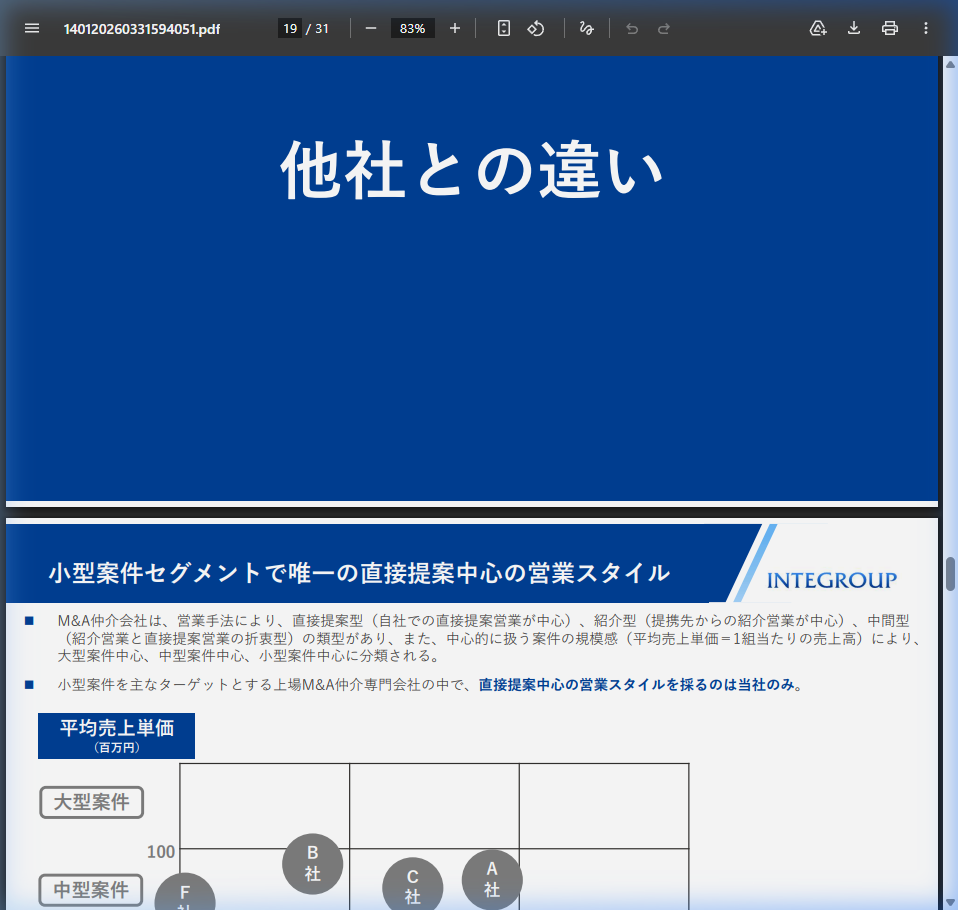Click the B社 circle in the chart
958x910 pixels.
[x=312, y=864]
